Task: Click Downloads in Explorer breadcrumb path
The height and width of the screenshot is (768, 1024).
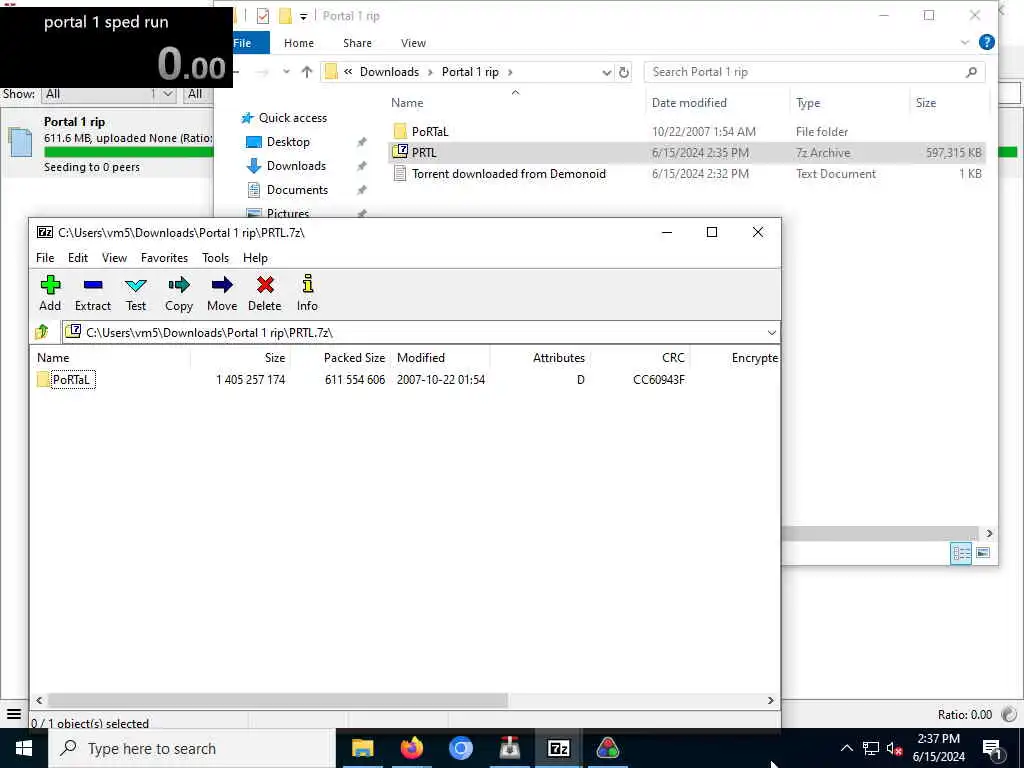Action: 389,72
